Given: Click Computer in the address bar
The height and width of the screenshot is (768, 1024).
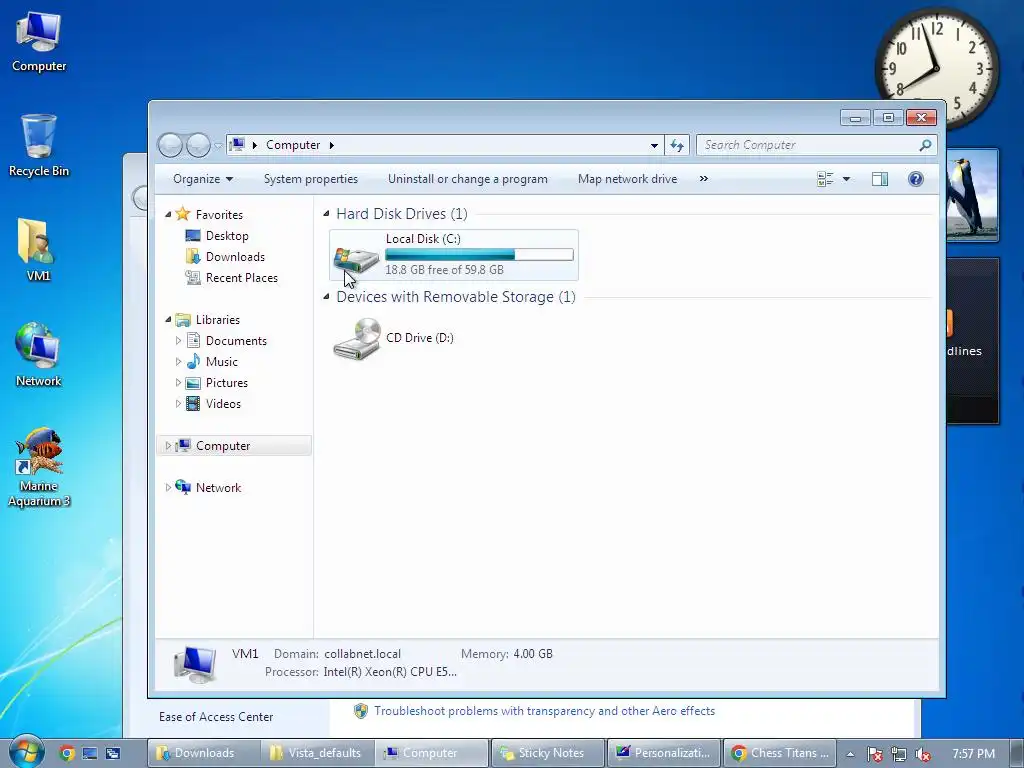Looking at the screenshot, I should click(293, 145).
